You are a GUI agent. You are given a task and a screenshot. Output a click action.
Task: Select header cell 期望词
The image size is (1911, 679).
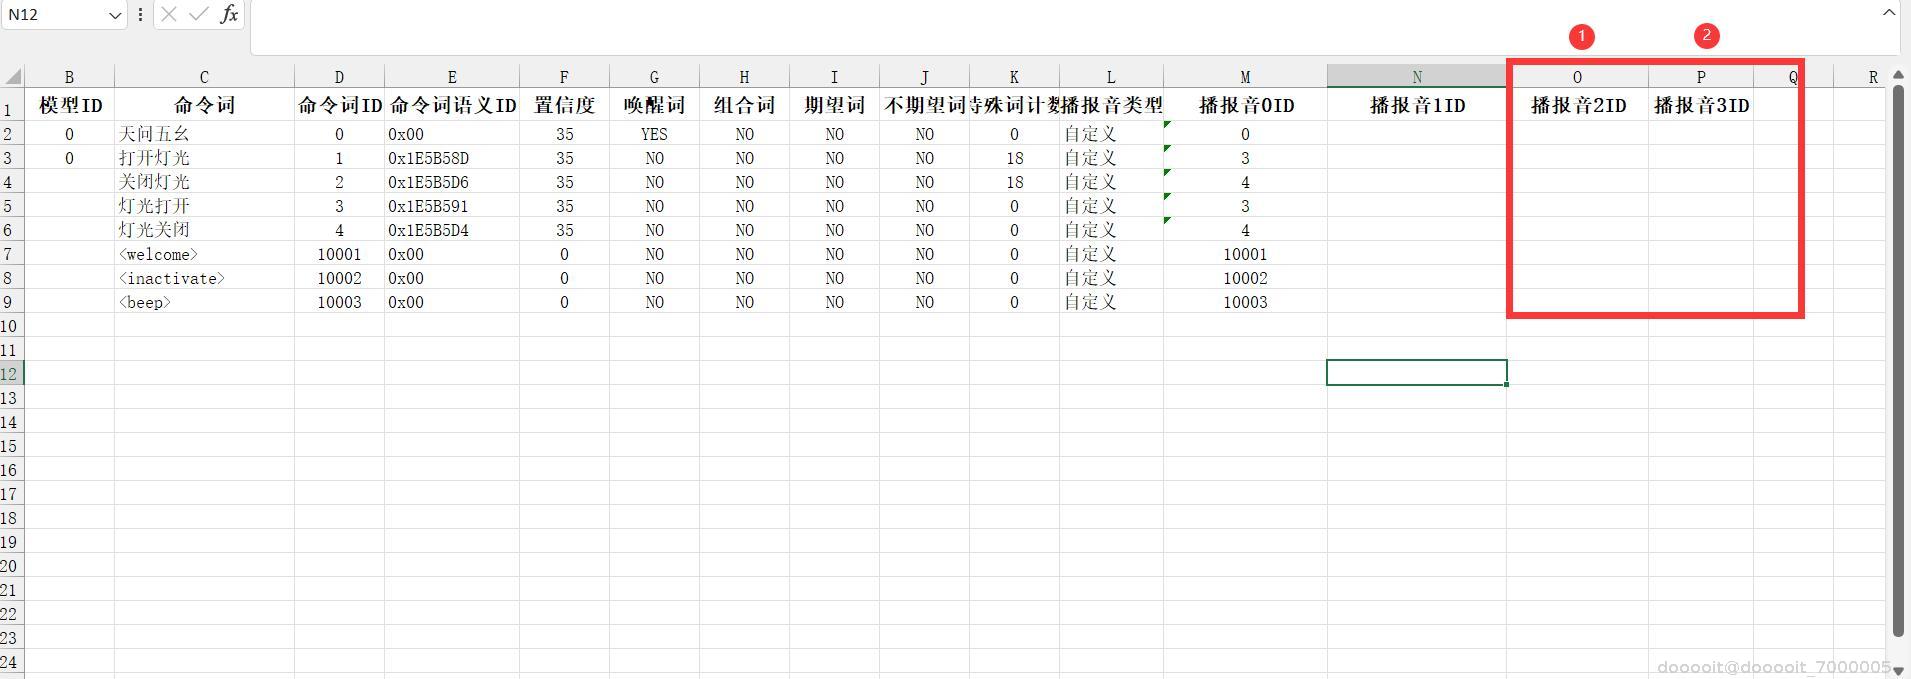tap(834, 105)
